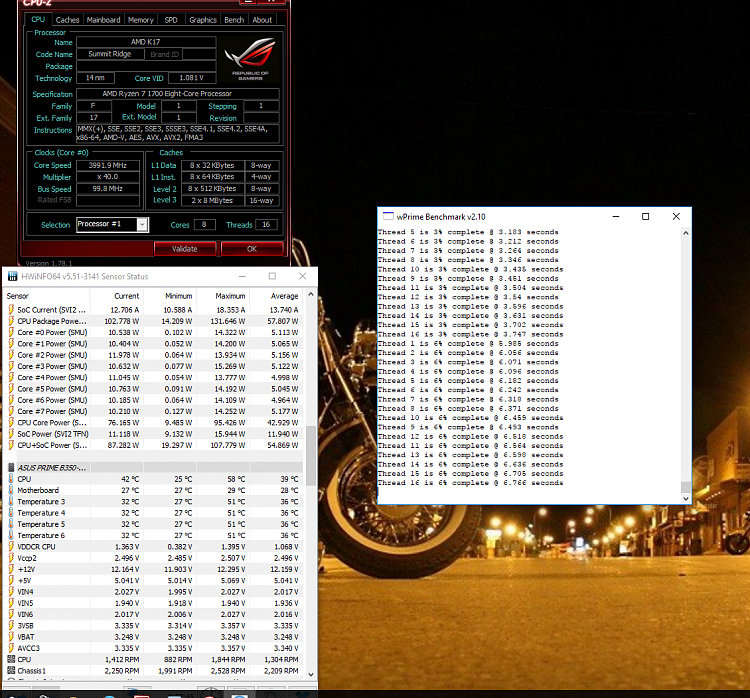Click the Minimum column header

click(x=170, y=296)
